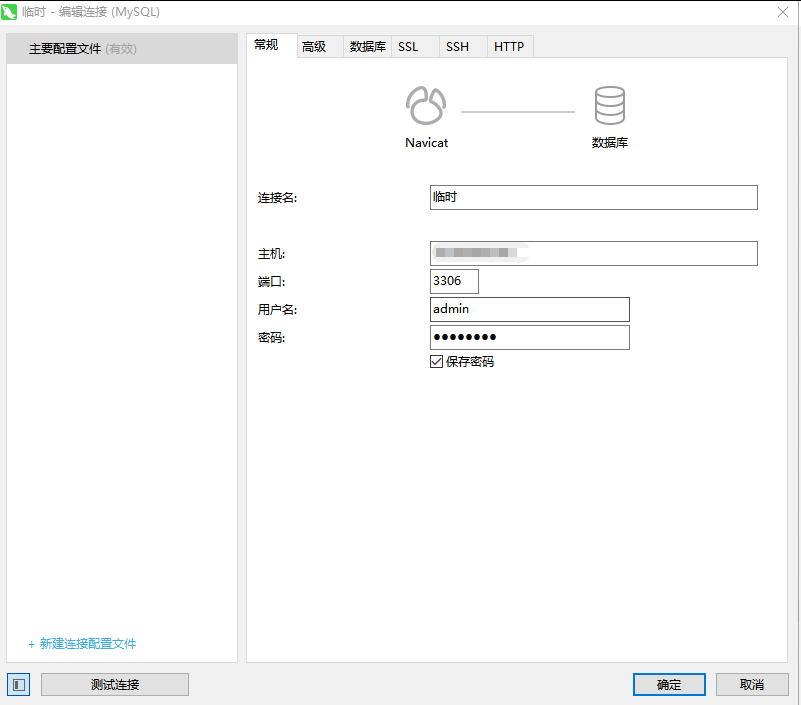Switch to the SSH tab
801x705 pixels.
463,46
